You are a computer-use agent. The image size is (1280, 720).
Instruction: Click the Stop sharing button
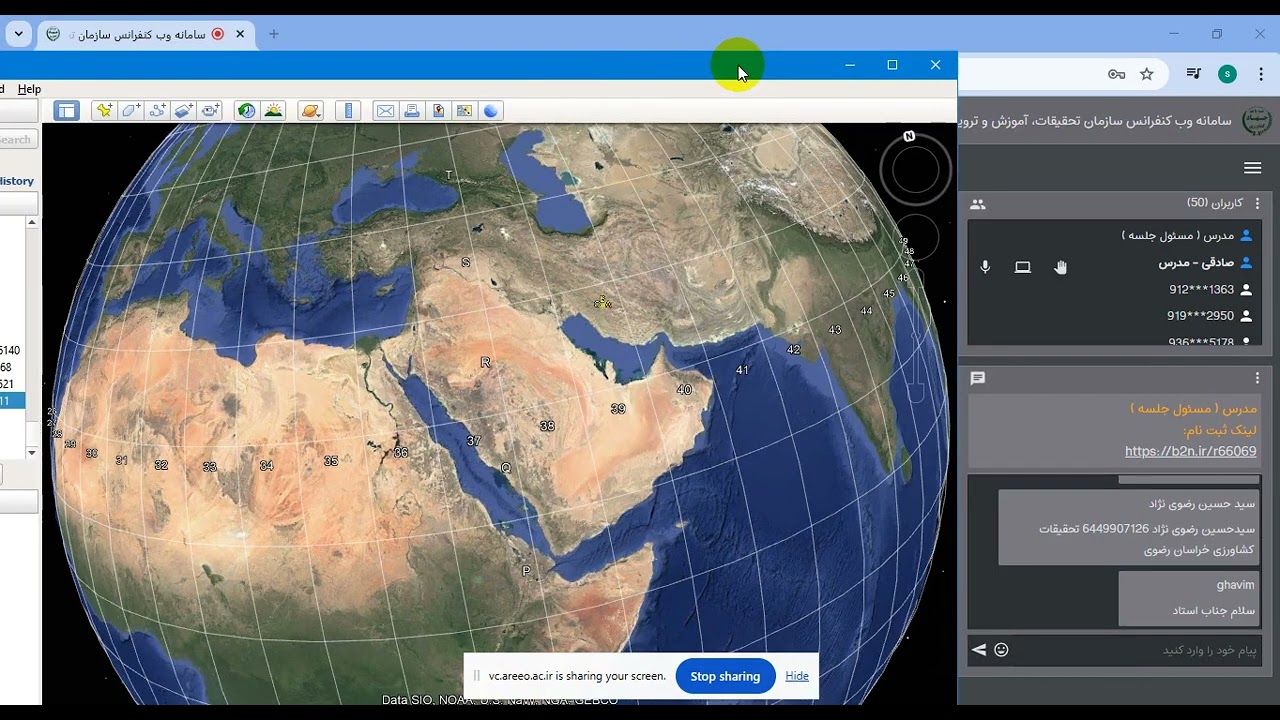click(725, 676)
